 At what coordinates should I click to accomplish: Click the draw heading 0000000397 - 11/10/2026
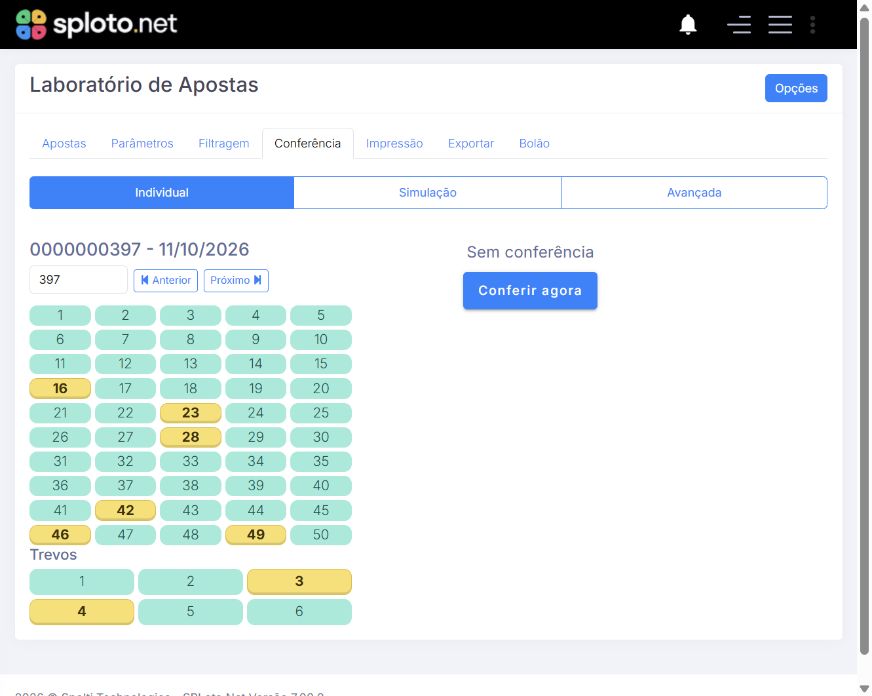coord(140,249)
